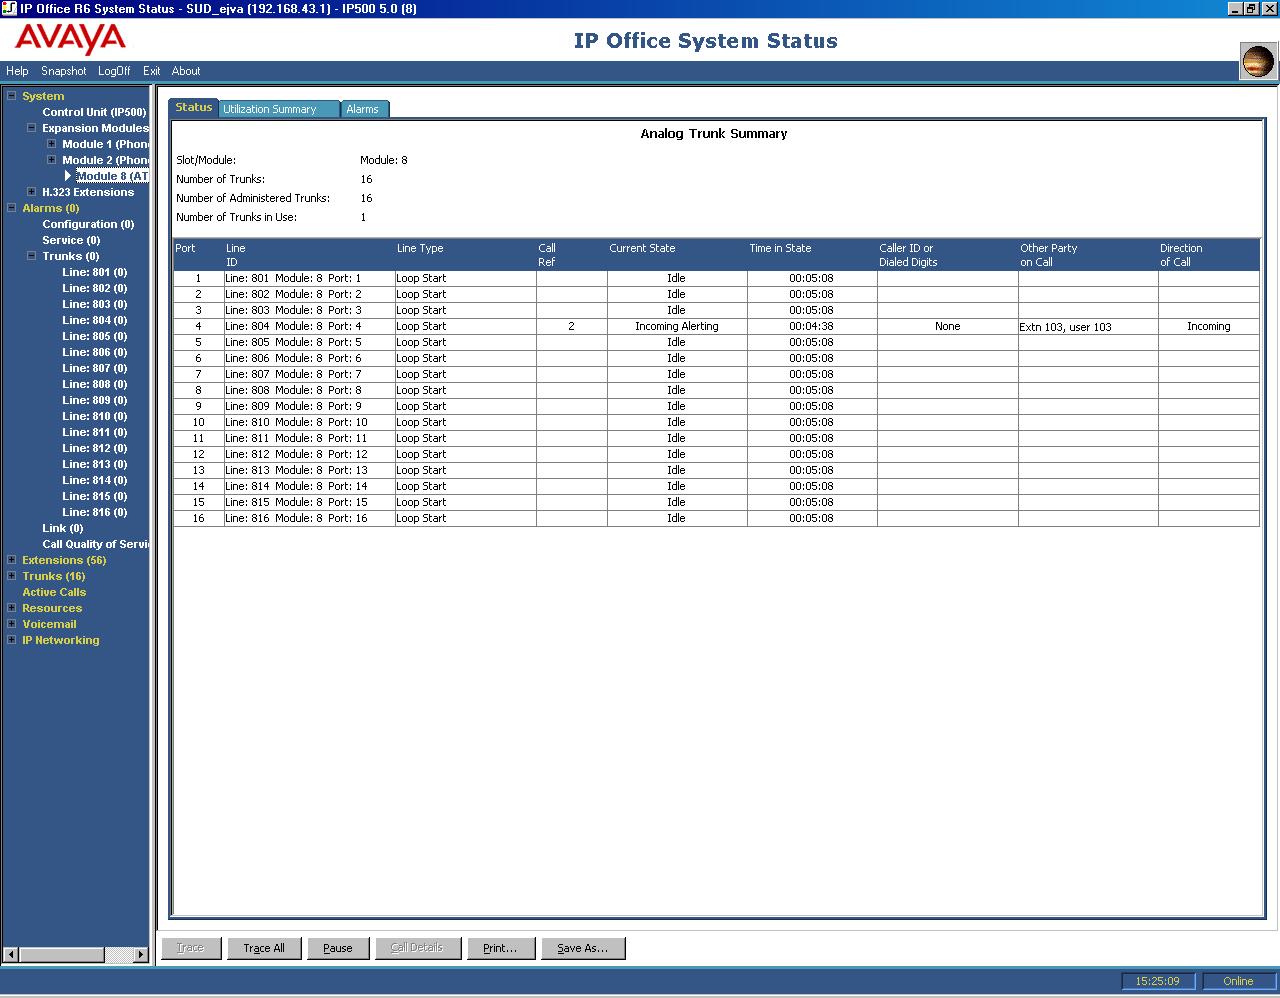Screen dimensions: 1280x998
Task: Click the Print... button
Action: [x=500, y=948]
